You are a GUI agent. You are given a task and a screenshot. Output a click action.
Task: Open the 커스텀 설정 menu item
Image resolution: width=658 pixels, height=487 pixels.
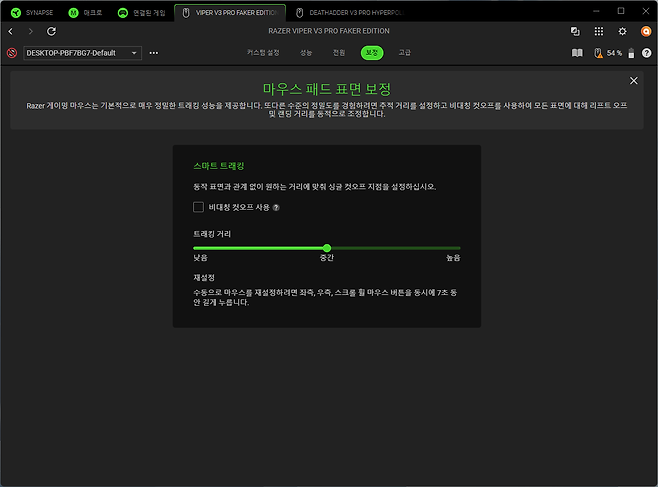click(x=265, y=52)
